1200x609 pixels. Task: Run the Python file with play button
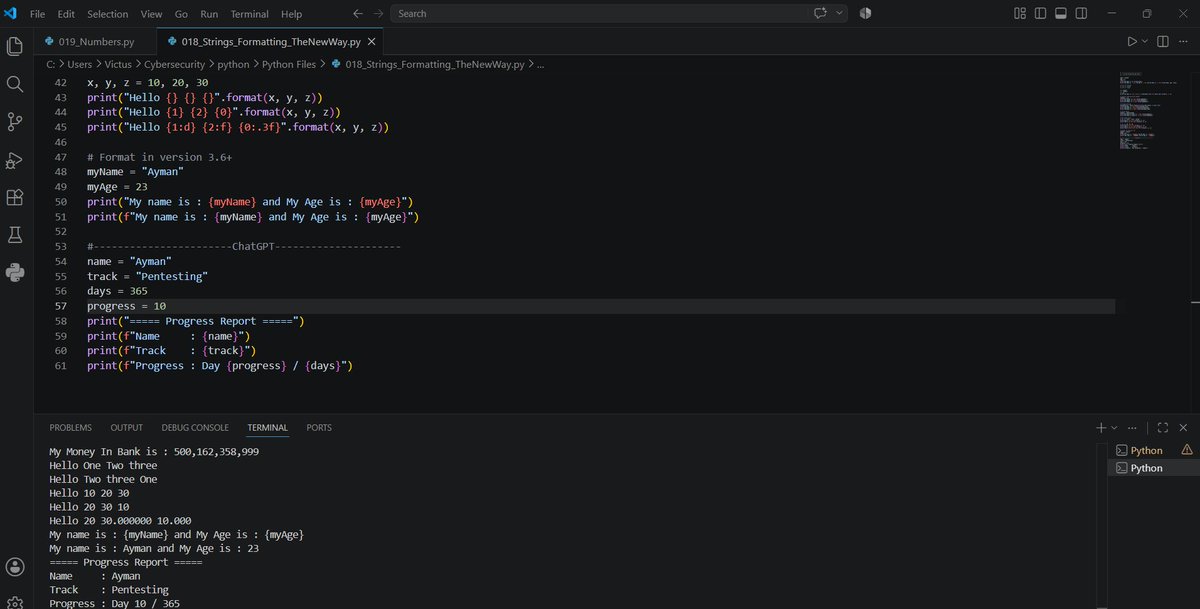pos(1131,42)
